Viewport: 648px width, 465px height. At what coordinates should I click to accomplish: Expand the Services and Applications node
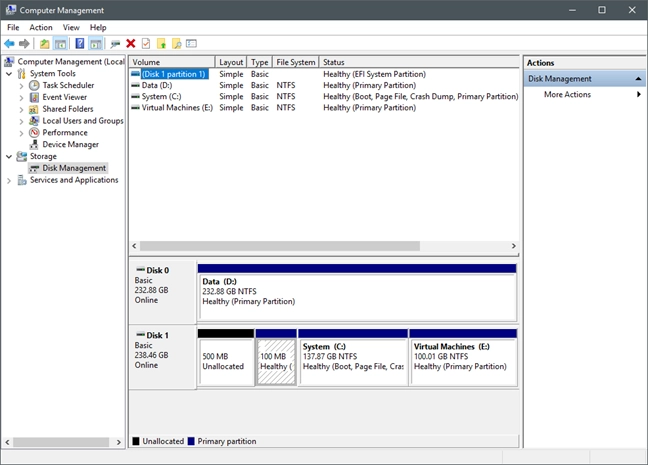pos(9,181)
